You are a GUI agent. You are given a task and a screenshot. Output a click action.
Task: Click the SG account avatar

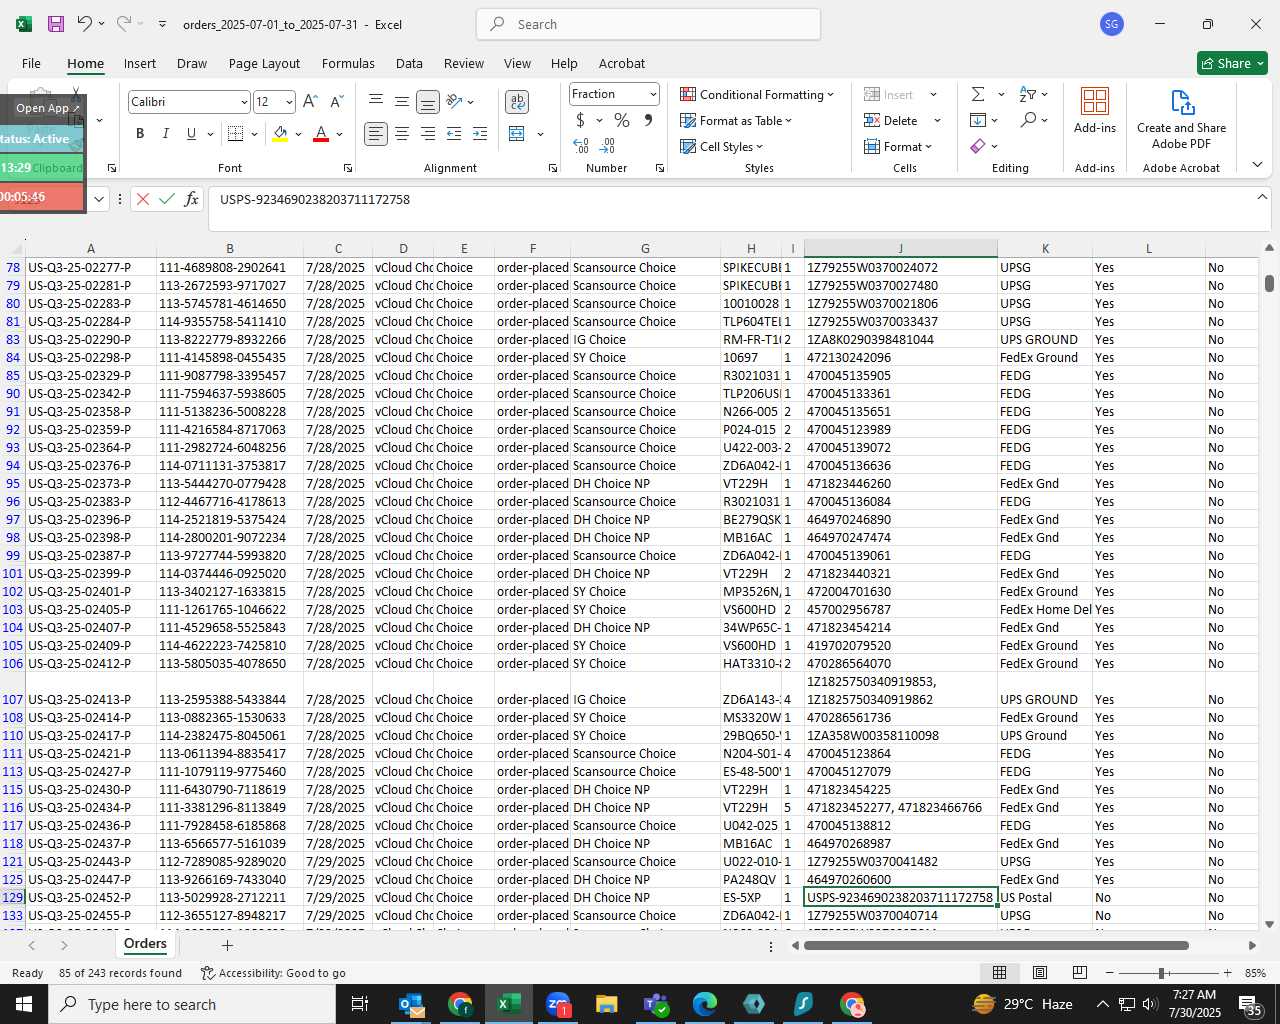pyautogui.click(x=1112, y=24)
